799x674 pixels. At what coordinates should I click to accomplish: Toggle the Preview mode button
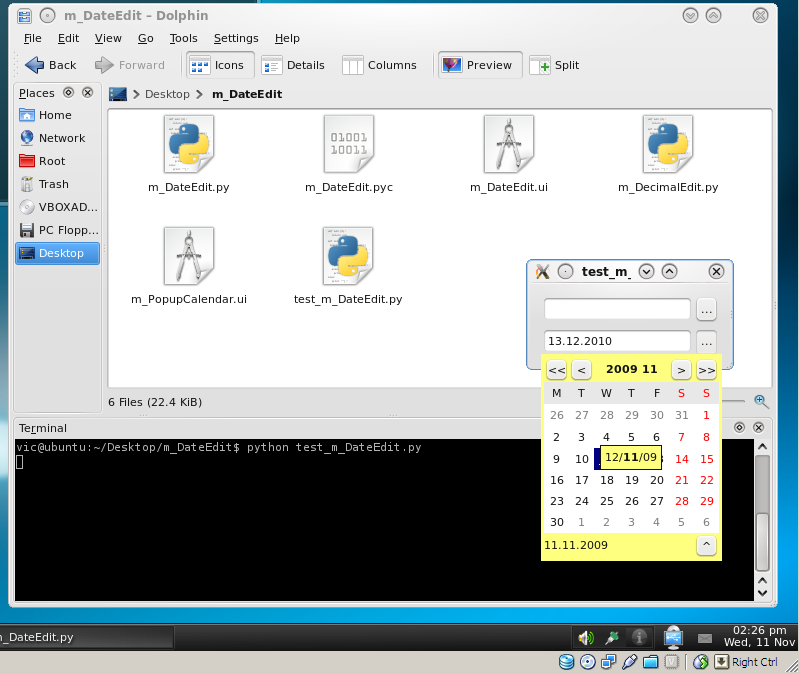pos(480,65)
